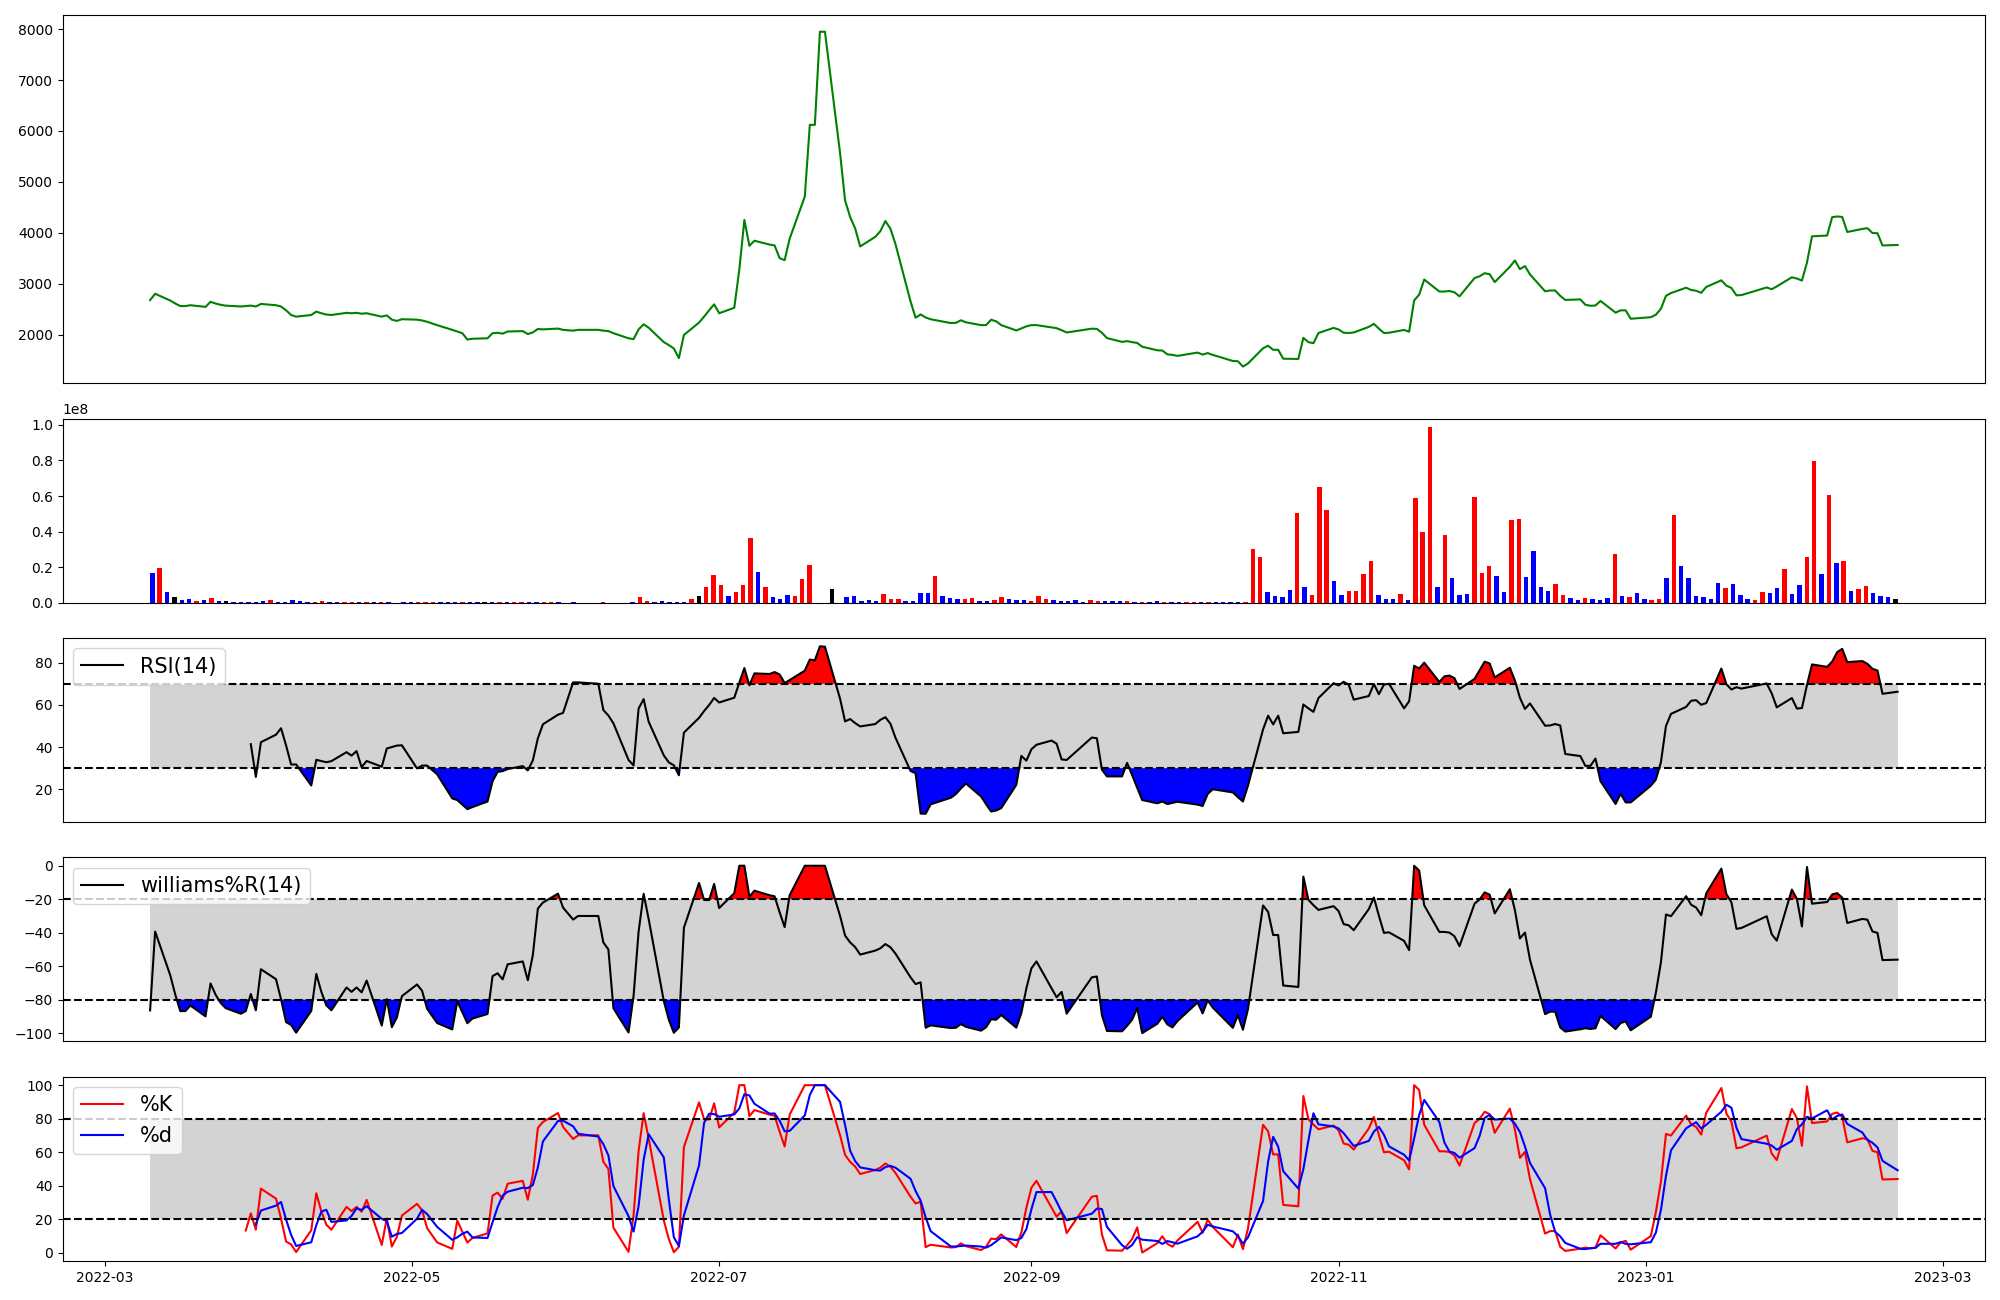Click the williams%R(14) legend entry
The width and height of the screenshot is (2000, 1300).
tap(220, 885)
